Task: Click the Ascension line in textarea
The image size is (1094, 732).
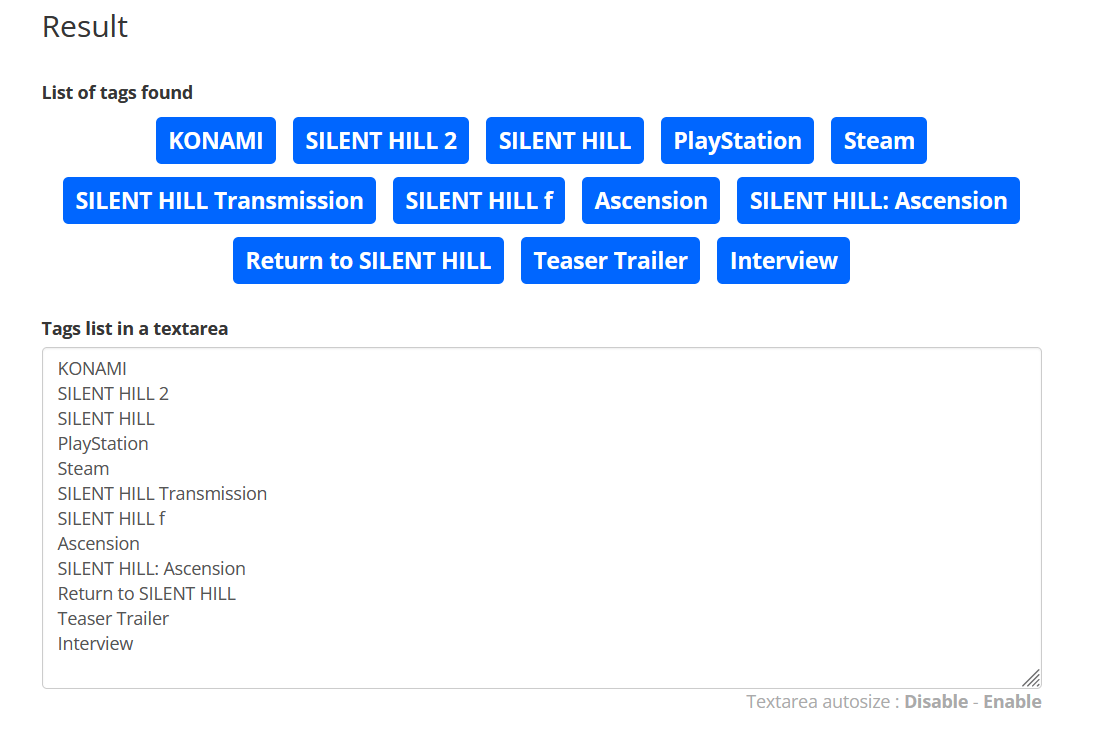Action: point(98,544)
